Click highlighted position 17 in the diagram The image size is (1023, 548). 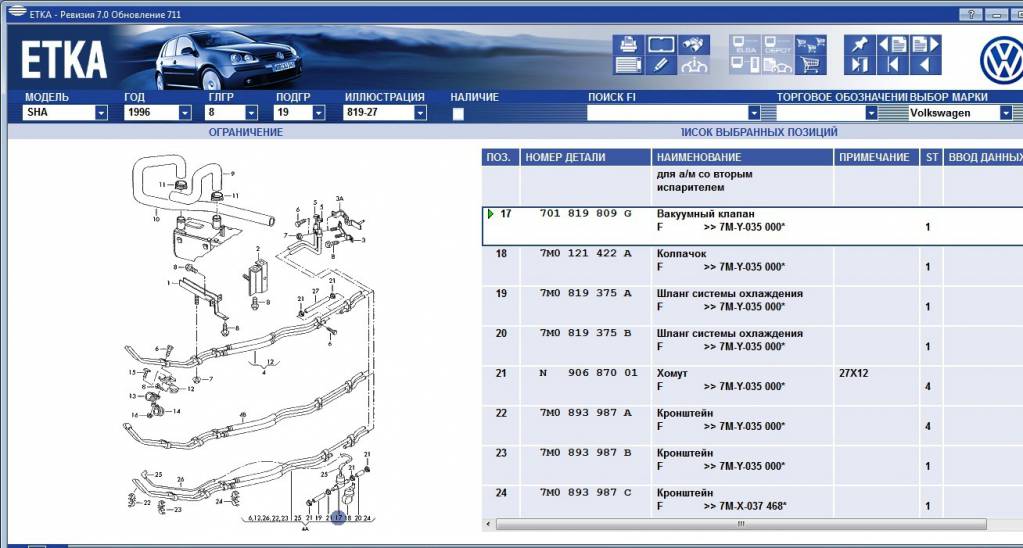pos(338,518)
